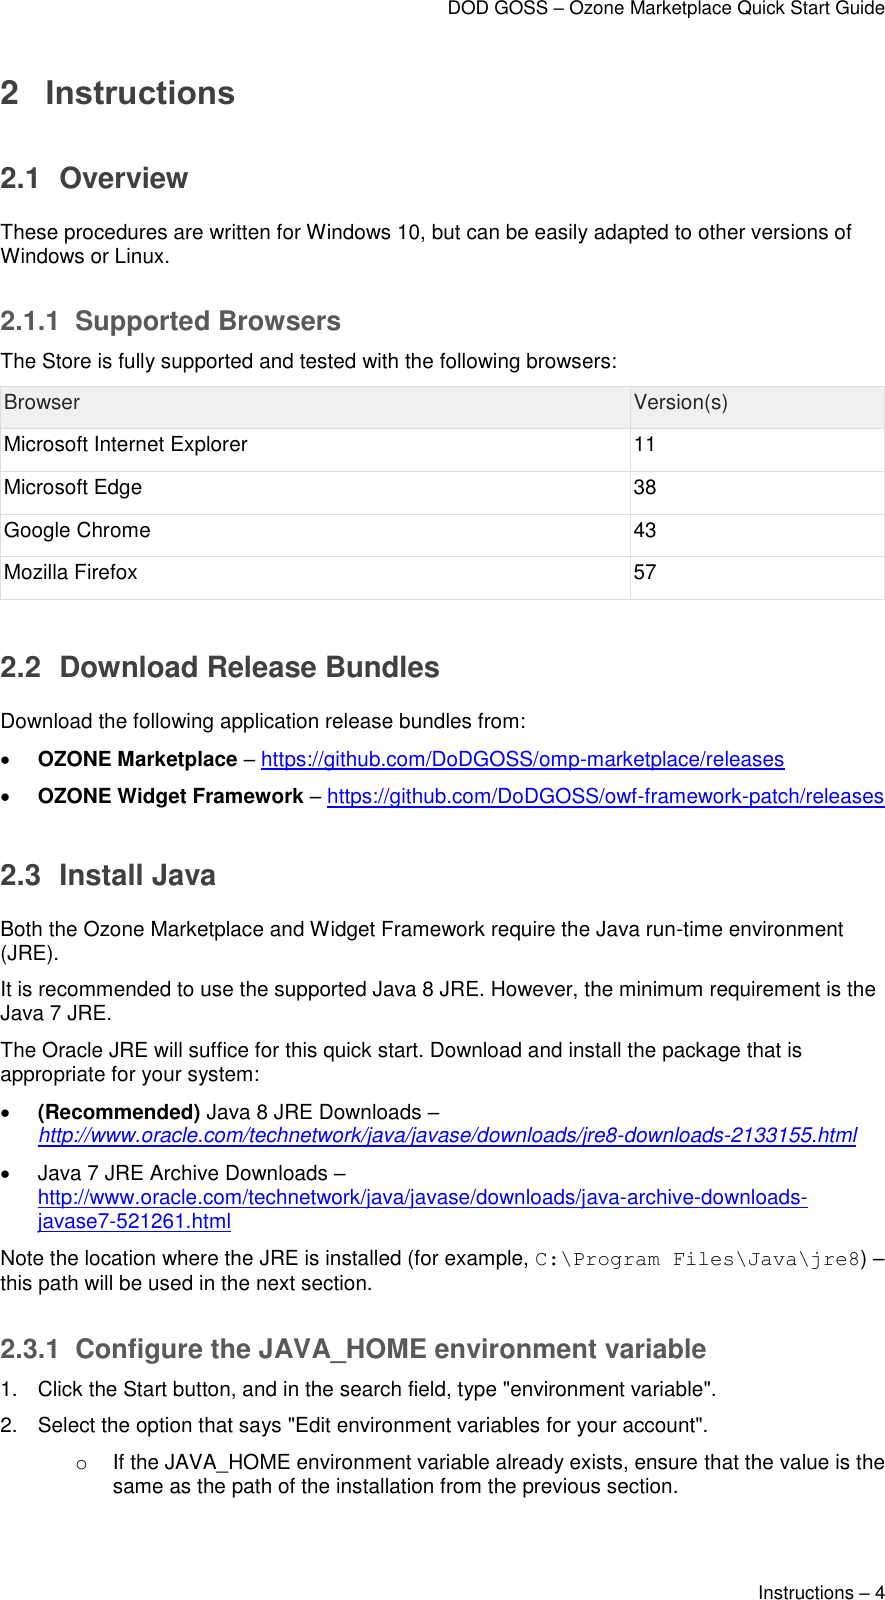Screen dimensions: 885x1600
Task: Click step 1 'Click the Start button' text
Action: pyautogui.click(x=377, y=1389)
